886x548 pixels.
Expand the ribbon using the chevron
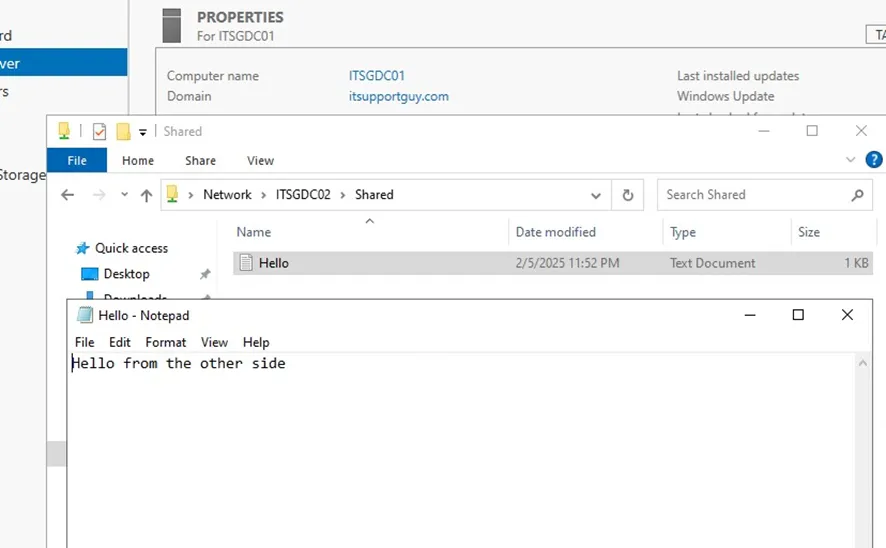point(851,160)
